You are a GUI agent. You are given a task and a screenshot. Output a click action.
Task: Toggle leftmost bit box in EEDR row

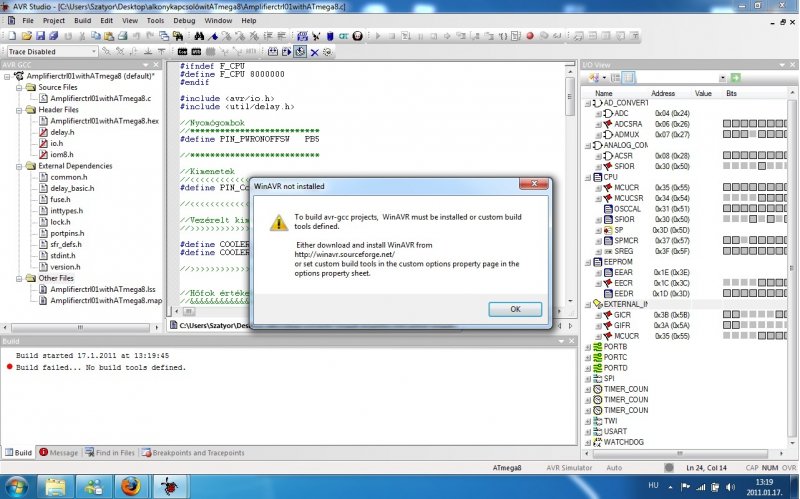pyautogui.click(x=727, y=293)
